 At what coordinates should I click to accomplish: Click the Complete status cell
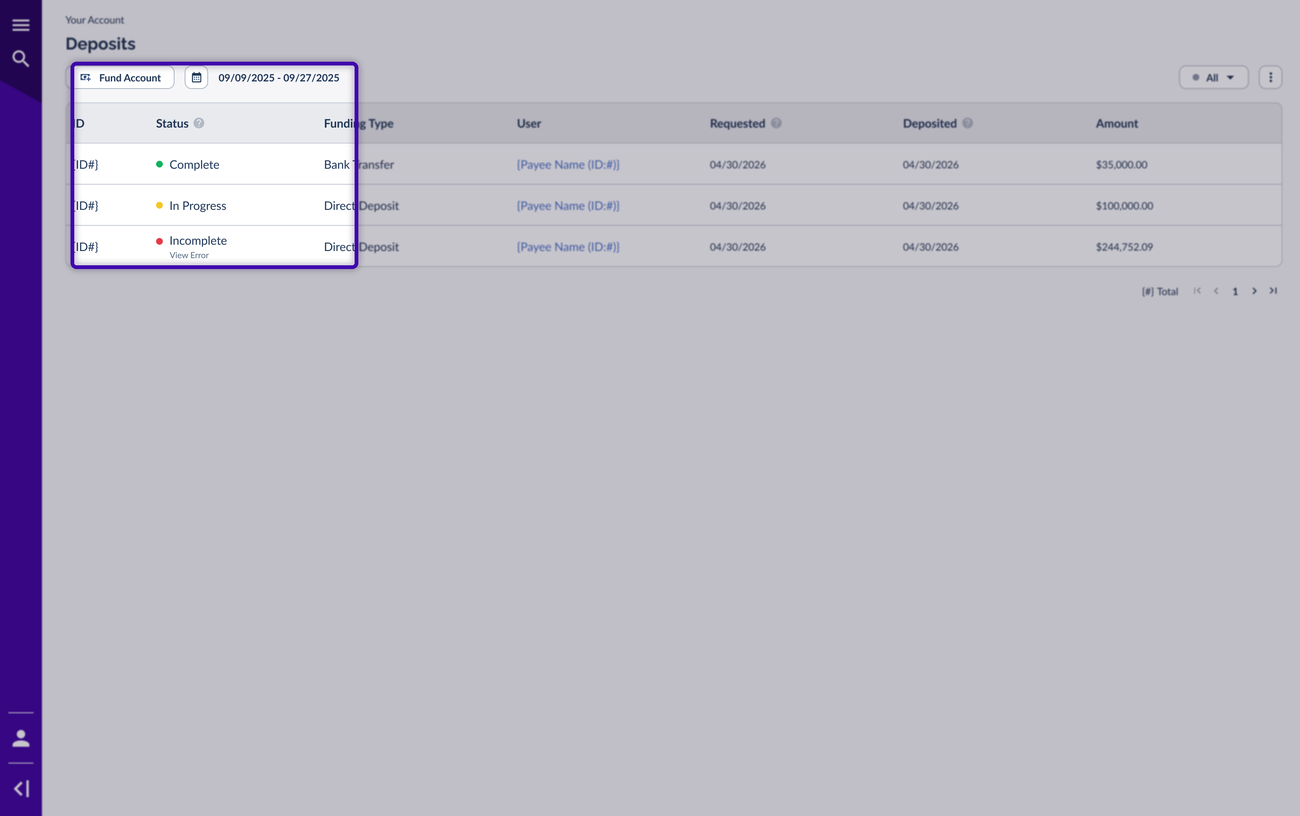(x=187, y=165)
